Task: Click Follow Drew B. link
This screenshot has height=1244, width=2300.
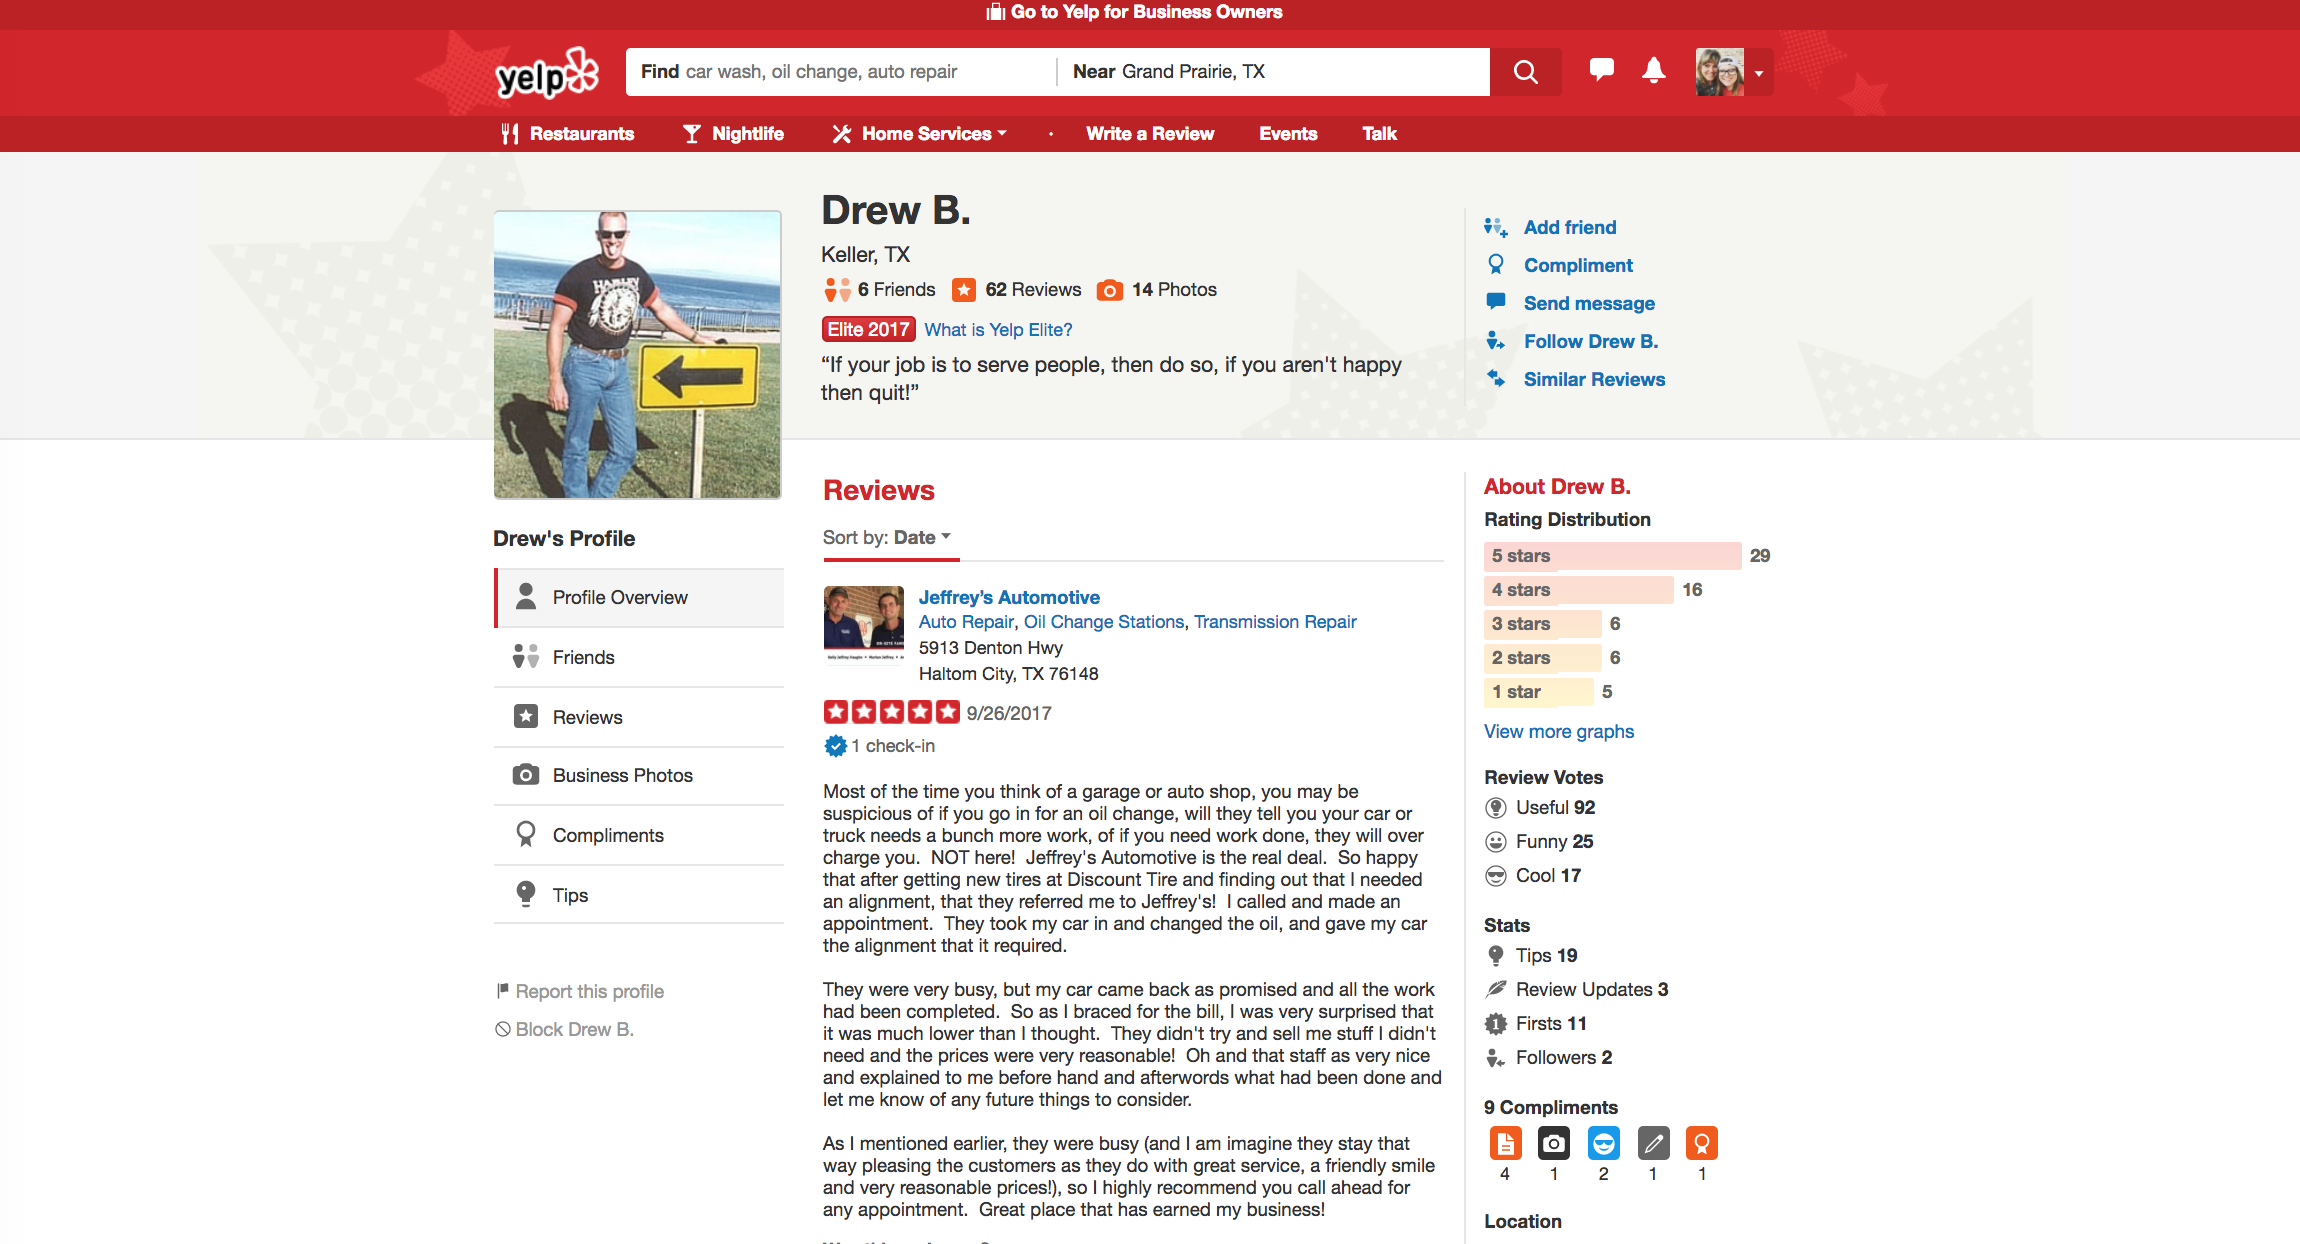Action: [1591, 341]
